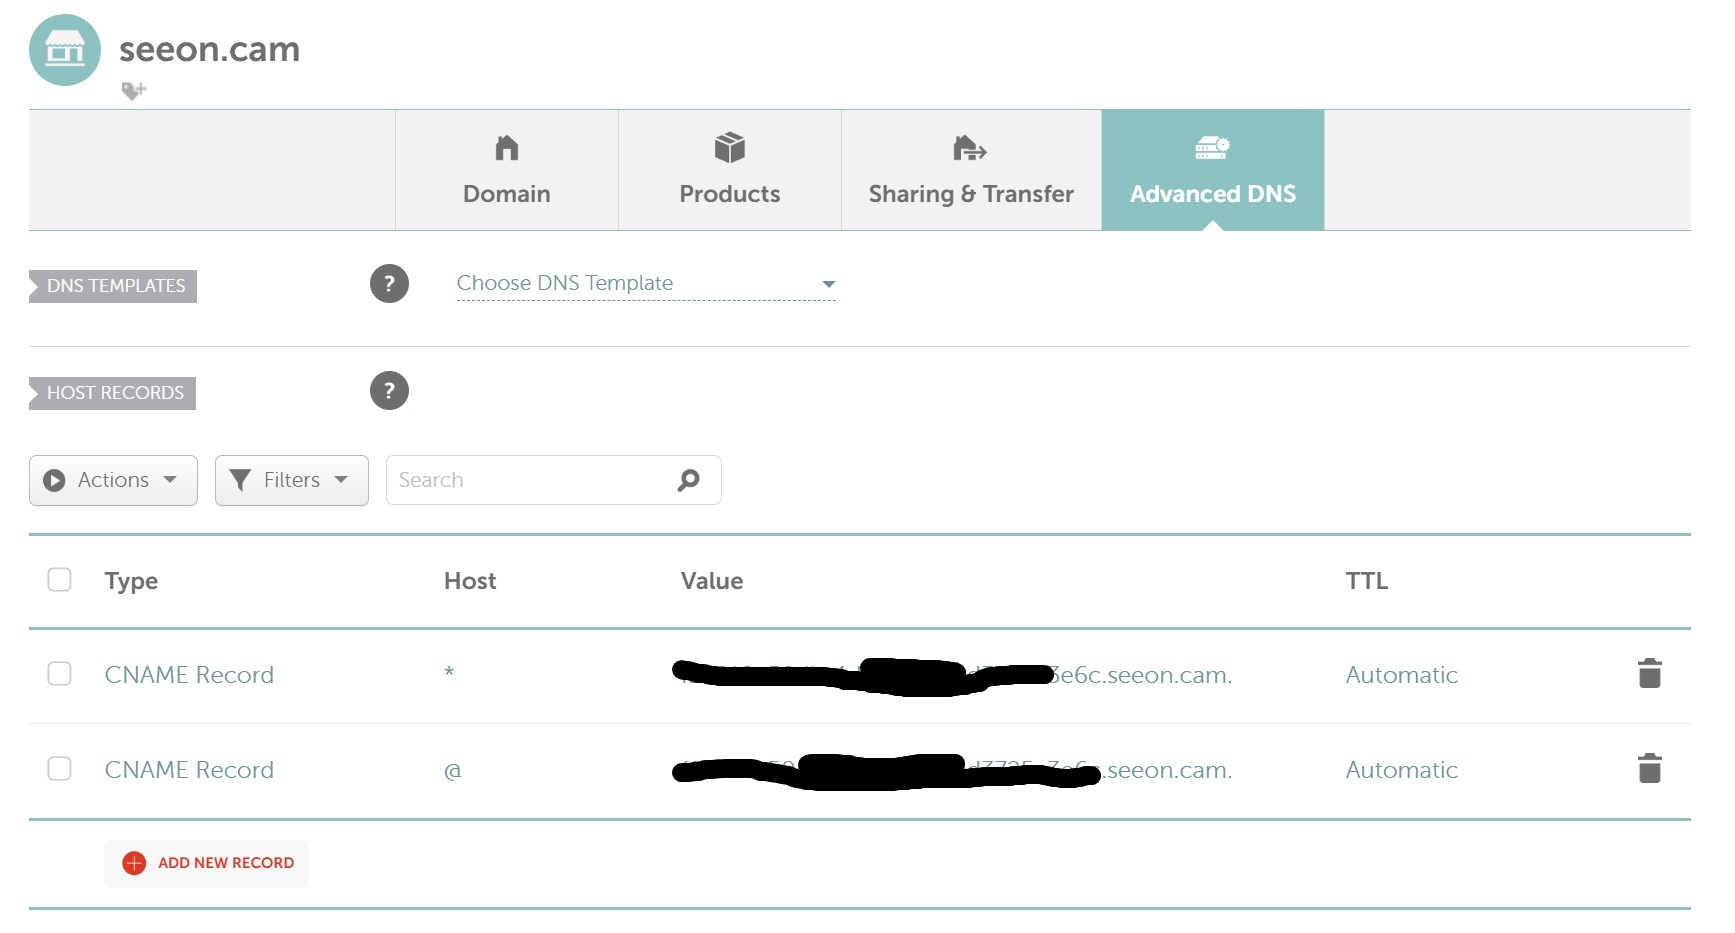Open the Actions dropdown menu
The image size is (1735, 933).
pyautogui.click(x=113, y=480)
